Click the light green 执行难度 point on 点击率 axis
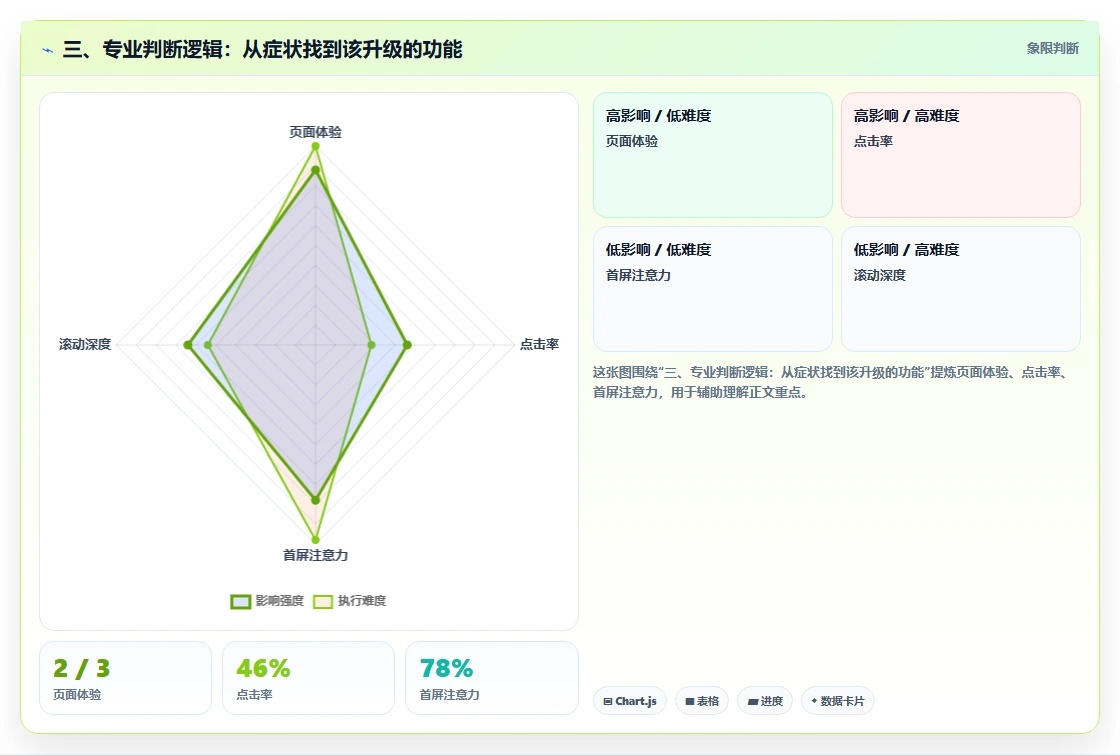This screenshot has height=755, width=1120. (371, 345)
